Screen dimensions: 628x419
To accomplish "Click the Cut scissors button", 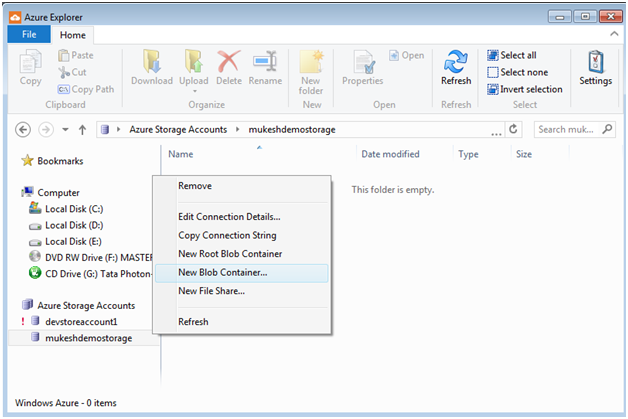I will (x=72, y=72).
